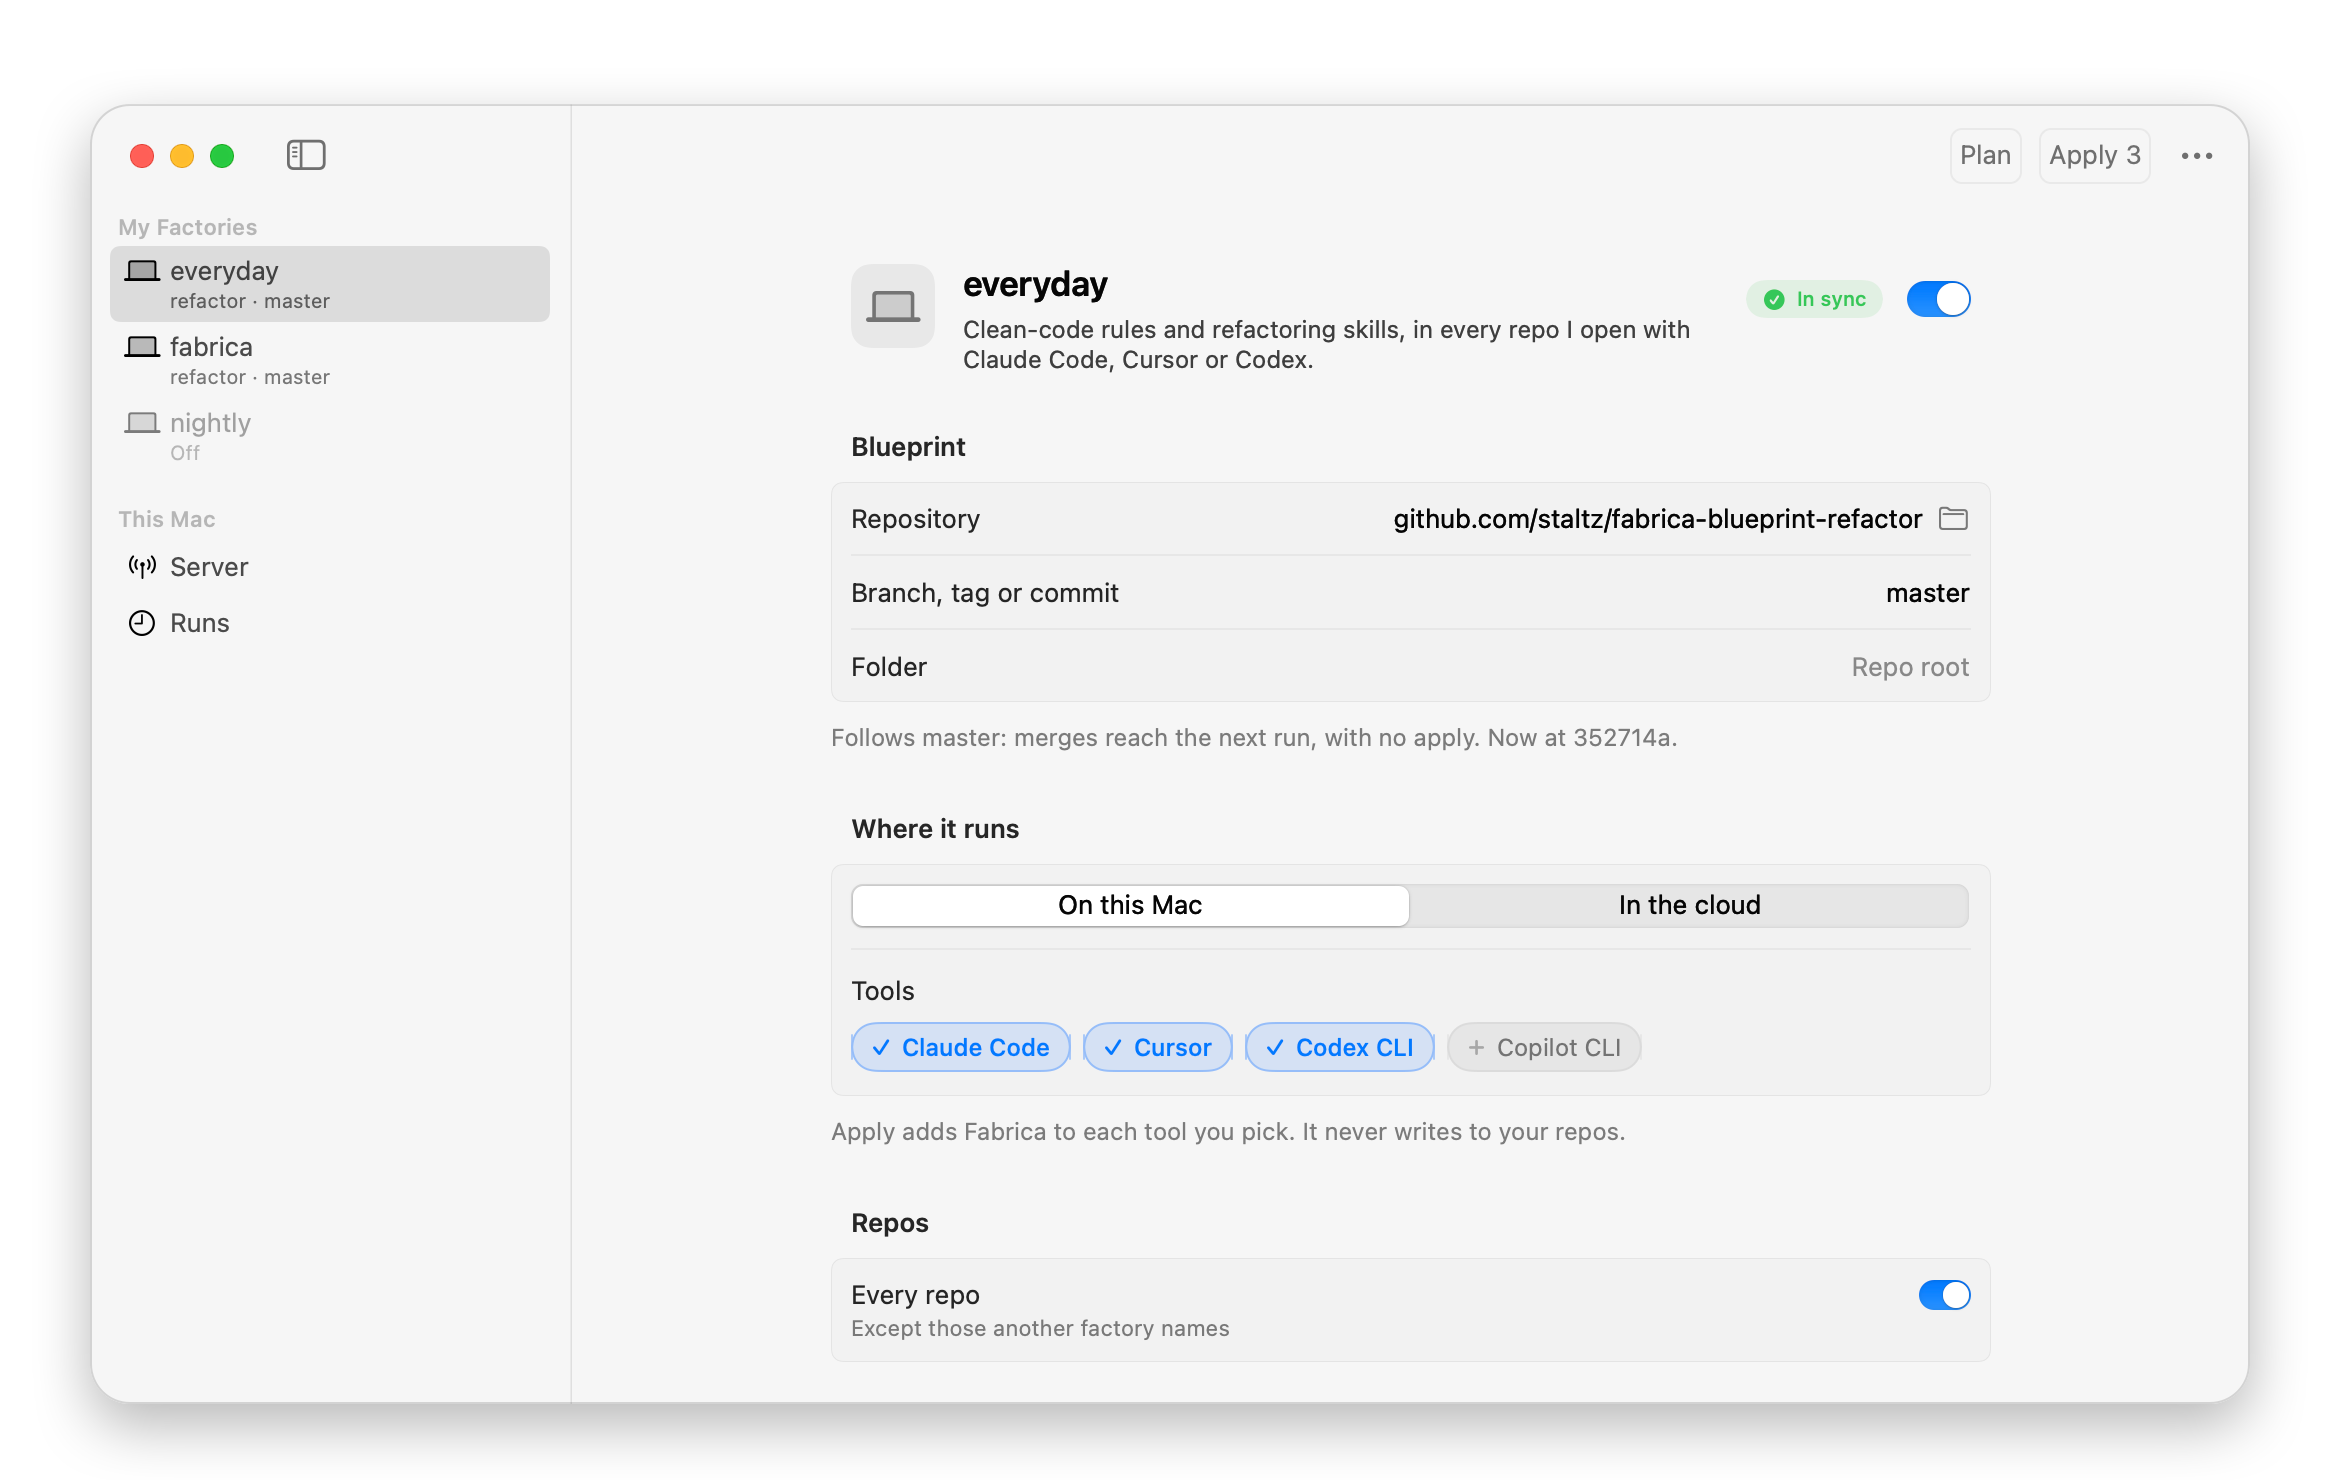The width and height of the screenshot is (2340, 1480).
Task: Switch to In the cloud segment
Action: [1689, 905]
